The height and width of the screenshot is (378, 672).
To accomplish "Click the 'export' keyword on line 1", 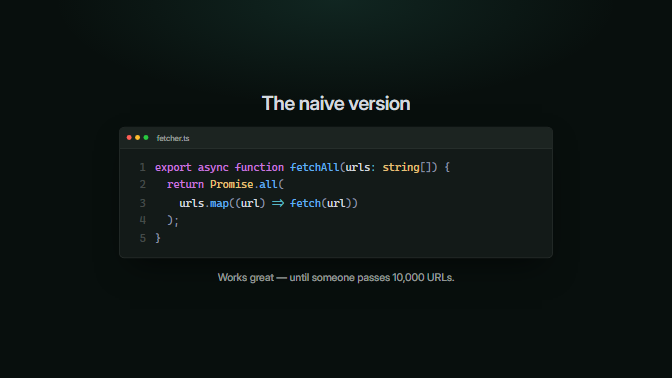I will pyautogui.click(x=173, y=168).
